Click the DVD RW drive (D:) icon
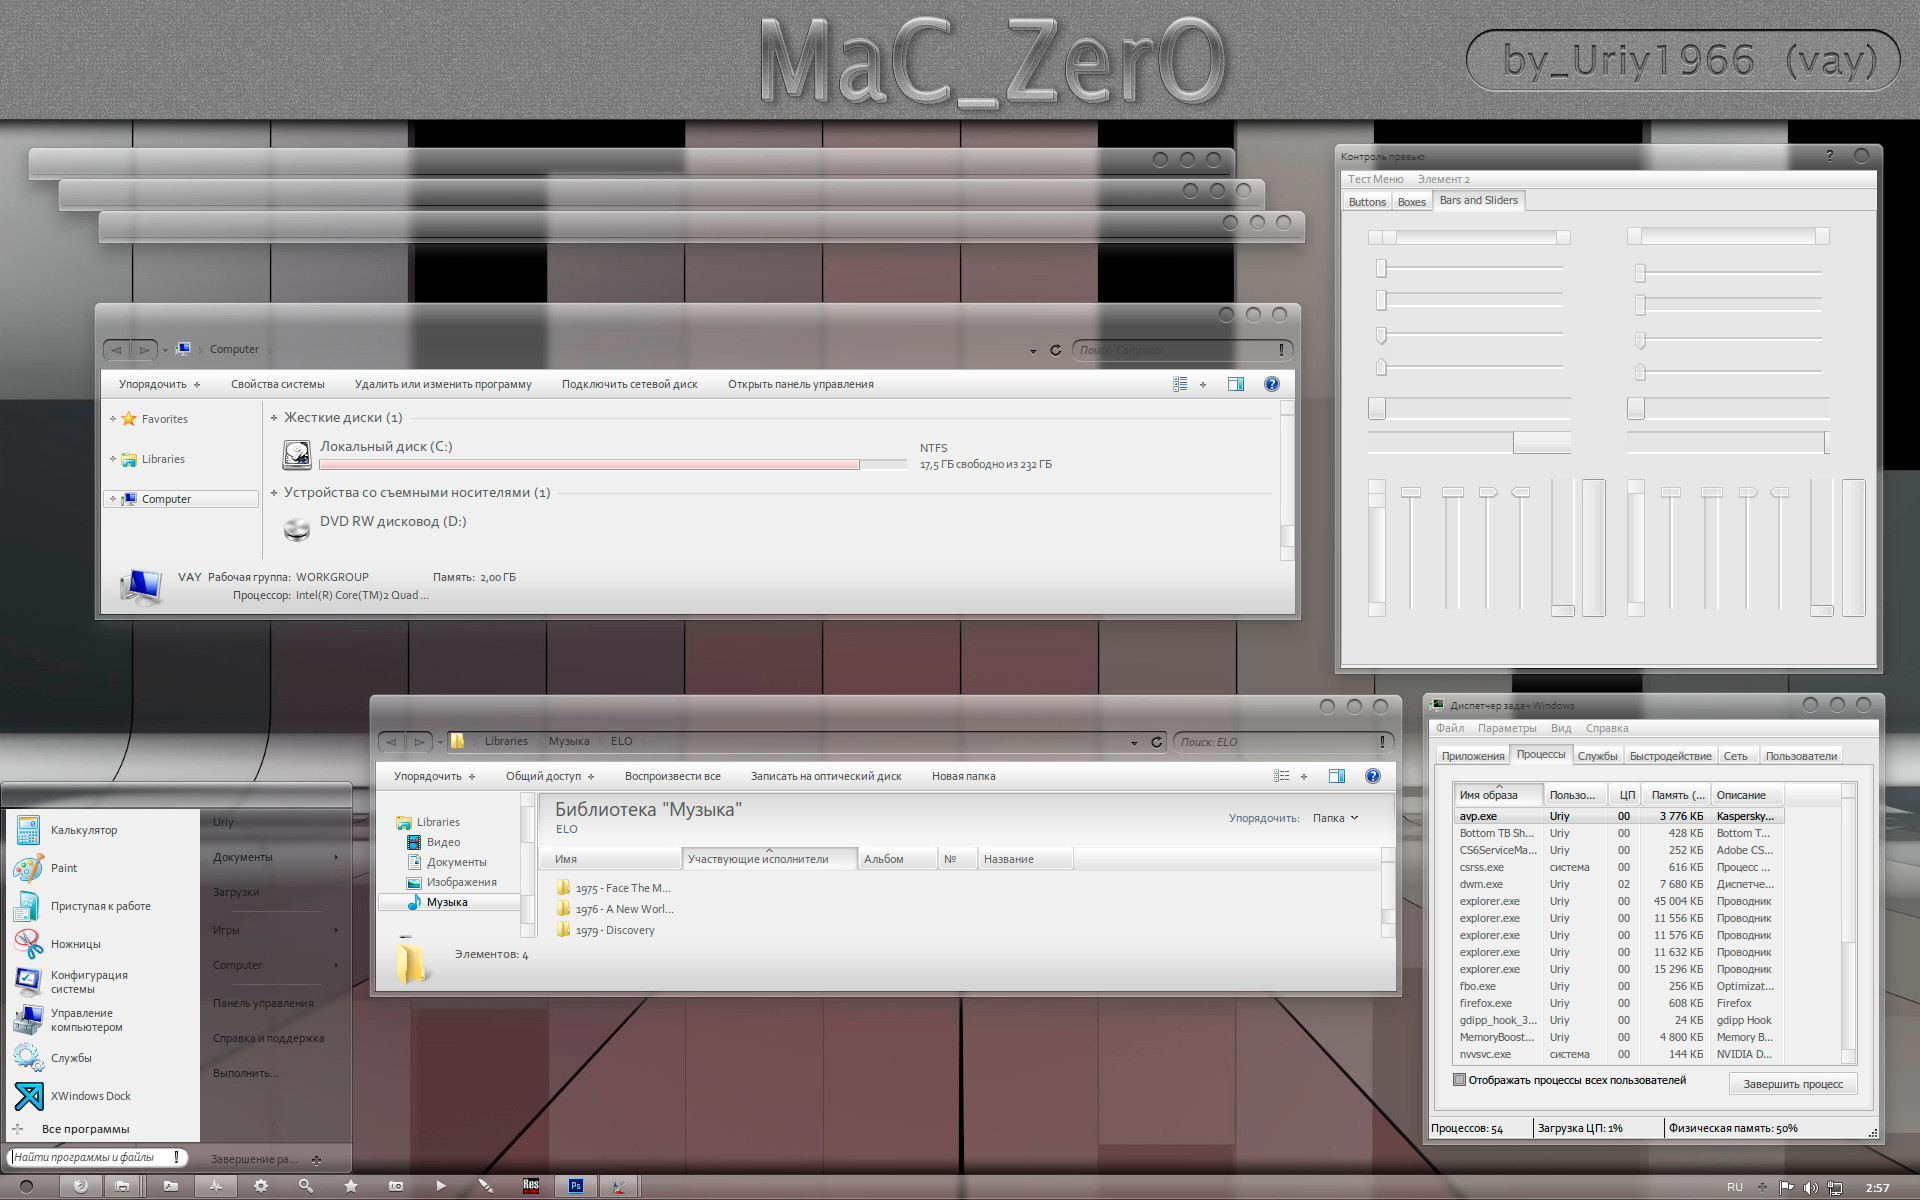Image resolution: width=1920 pixels, height=1200 pixels. pos(297,528)
